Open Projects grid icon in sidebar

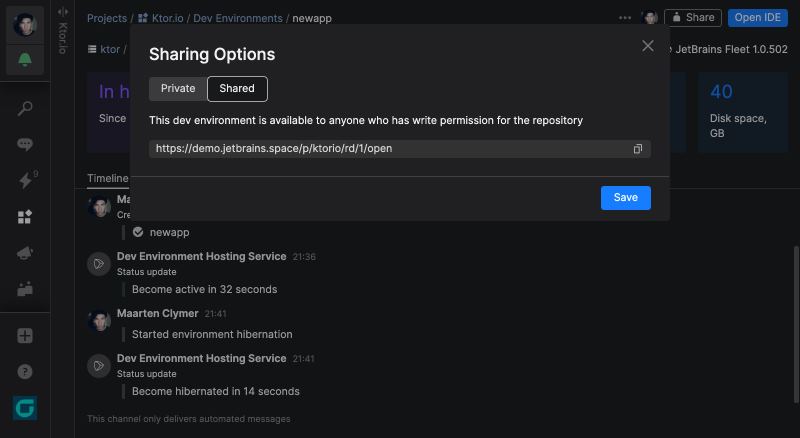click(24, 217)
